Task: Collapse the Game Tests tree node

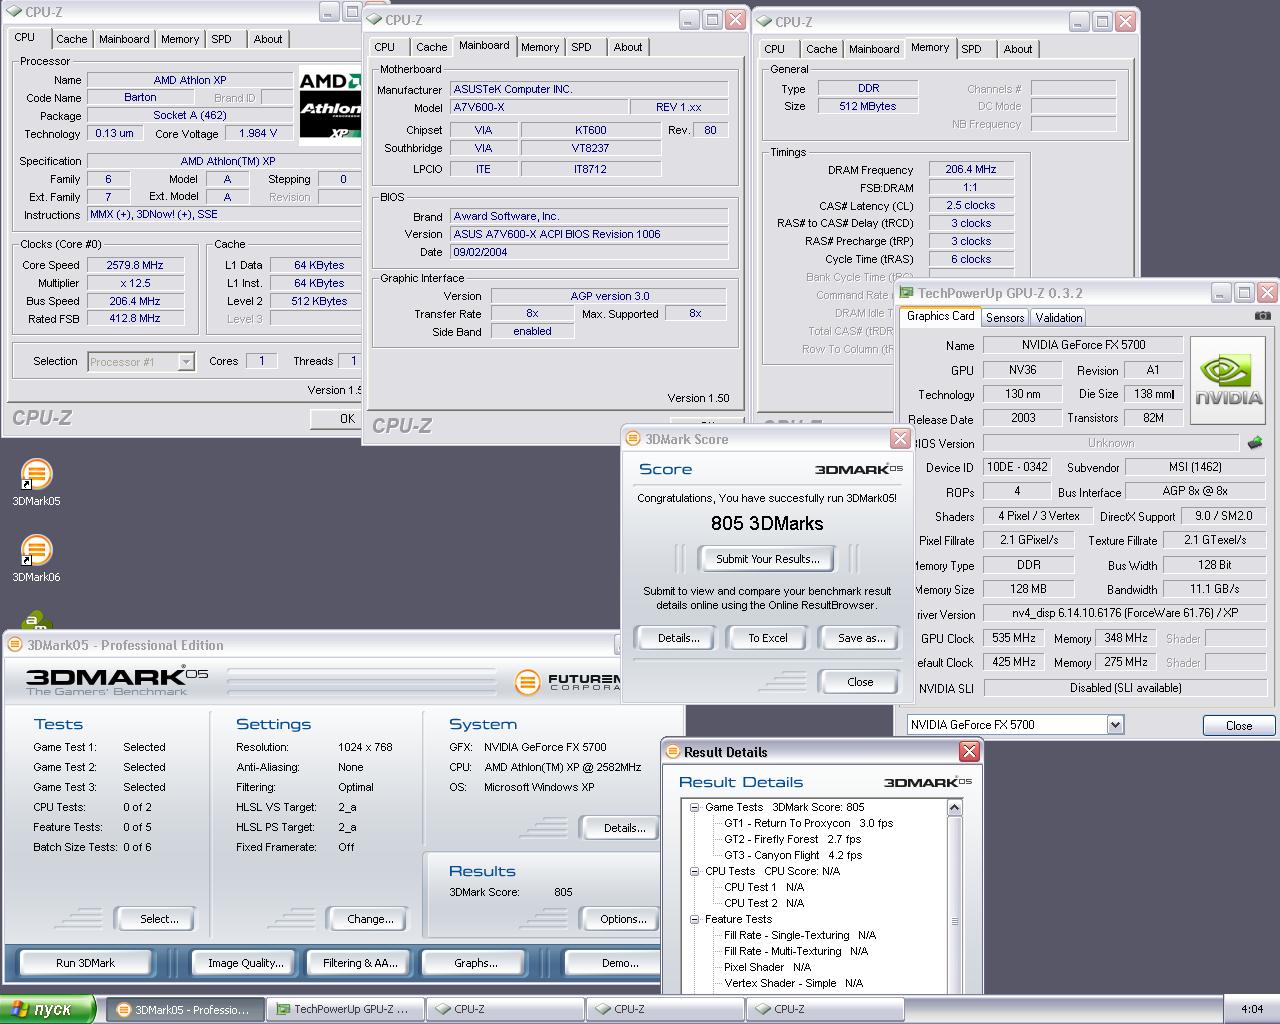Action: [694, 807]
